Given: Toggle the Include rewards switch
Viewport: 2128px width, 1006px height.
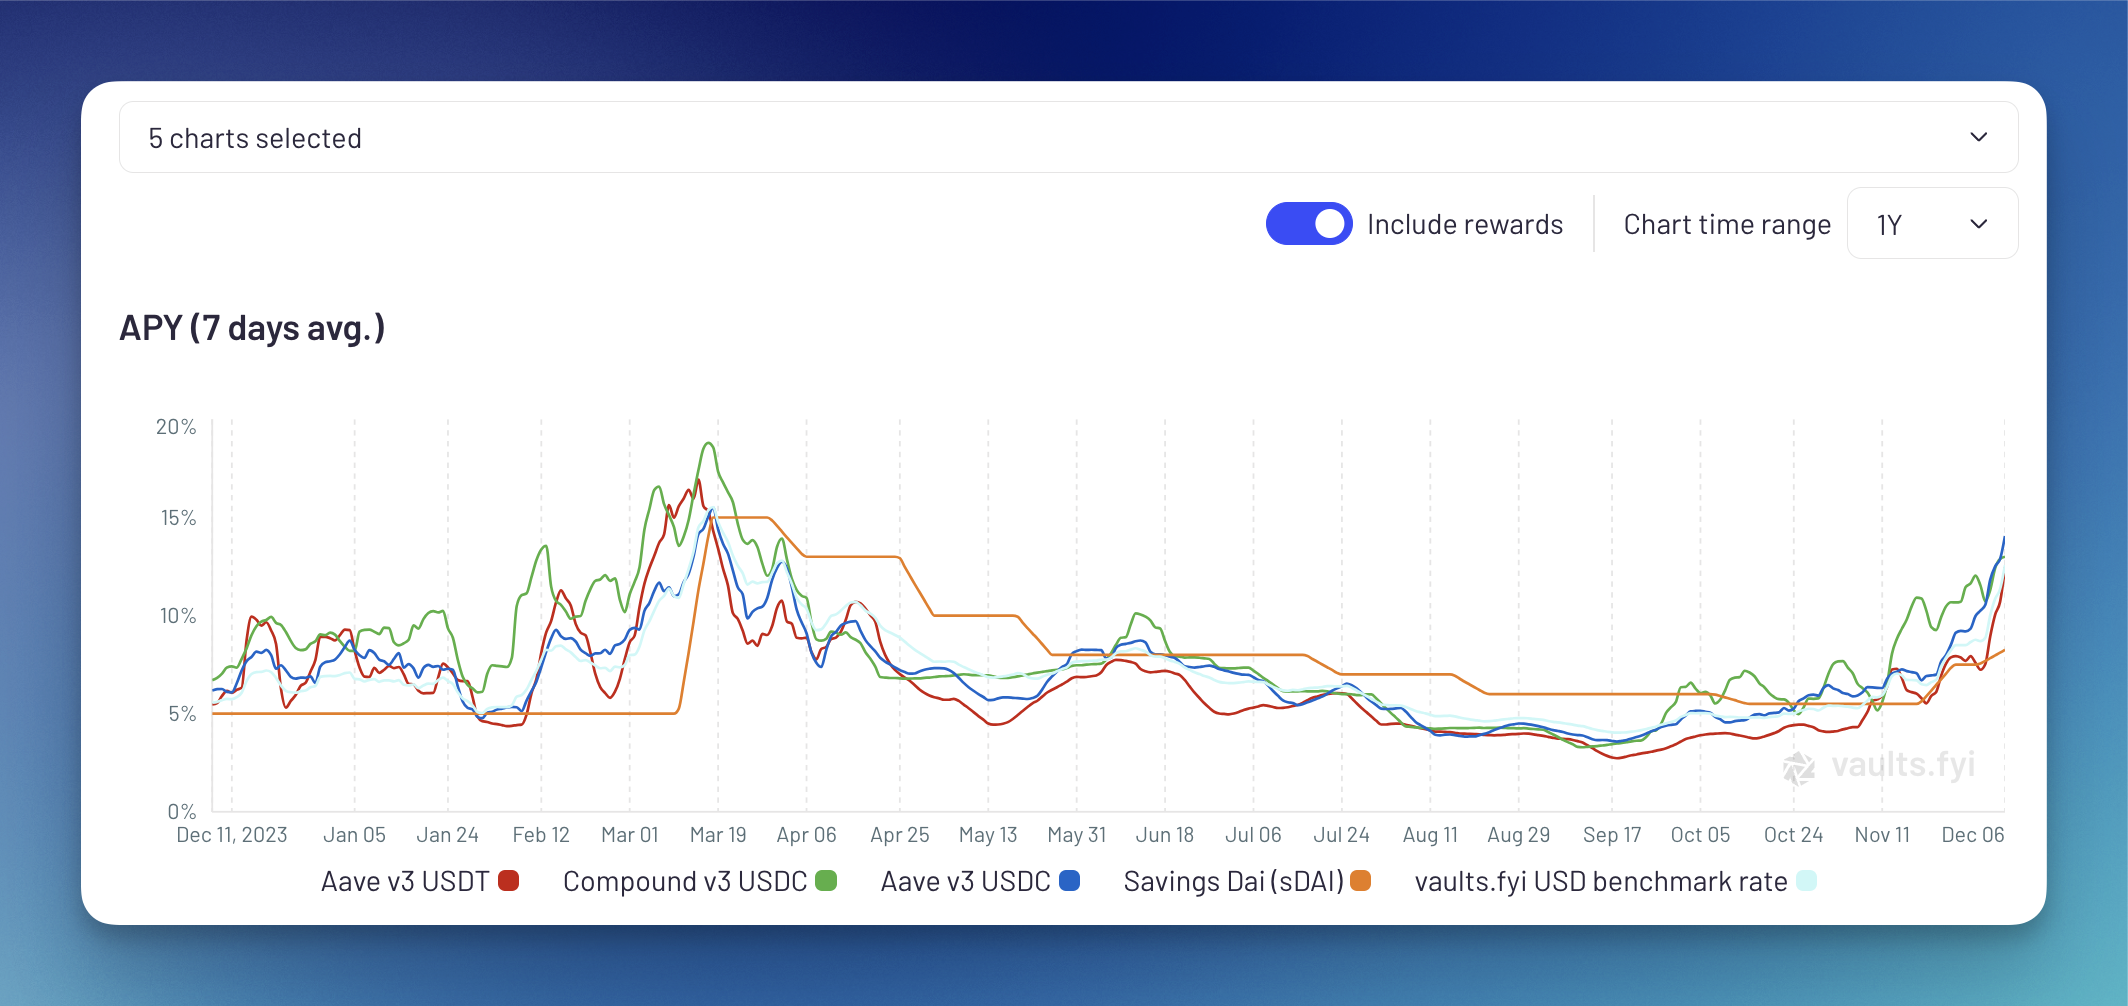Looking at the screenshot, I should click(1308, 224).
